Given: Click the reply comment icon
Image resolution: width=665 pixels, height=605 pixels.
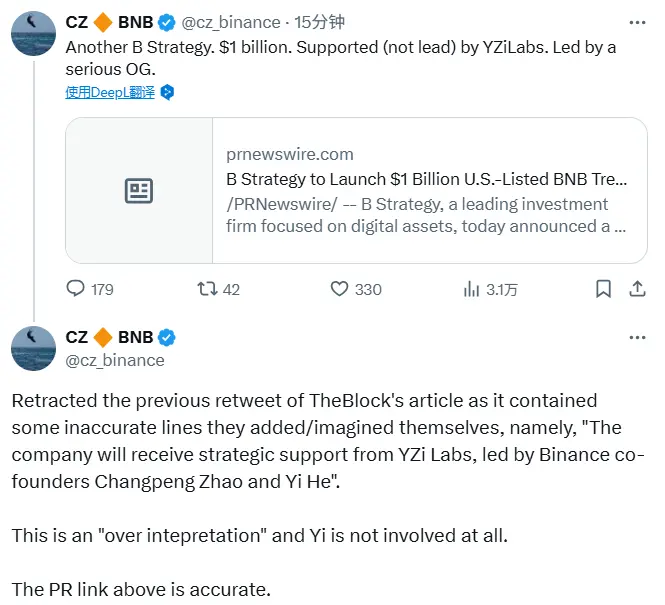Looking at the screenshot, I should pyautogui.click(x=76, y=289).
